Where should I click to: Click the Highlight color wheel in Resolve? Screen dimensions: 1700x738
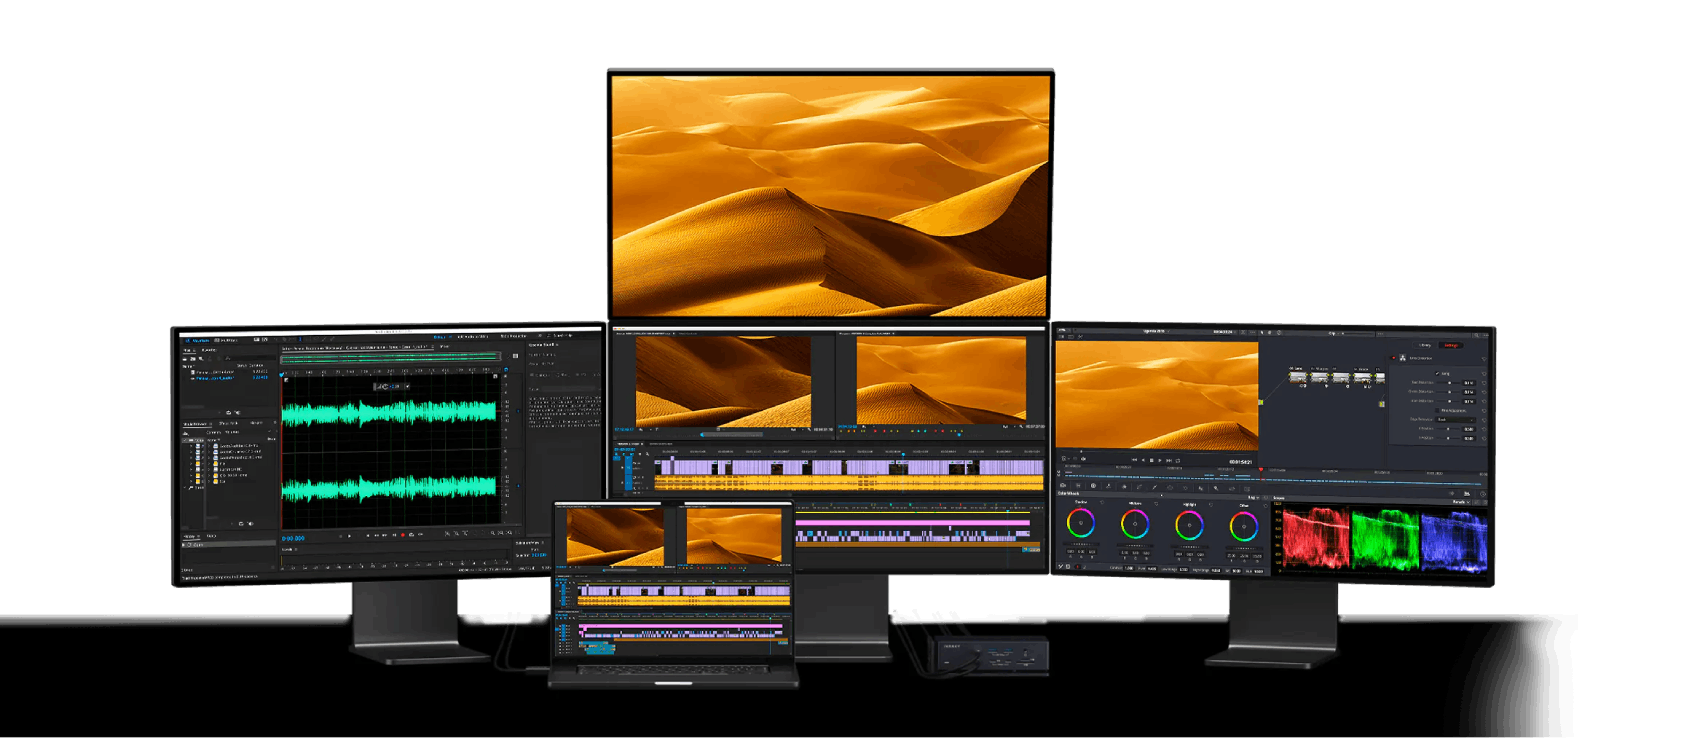1189,524
